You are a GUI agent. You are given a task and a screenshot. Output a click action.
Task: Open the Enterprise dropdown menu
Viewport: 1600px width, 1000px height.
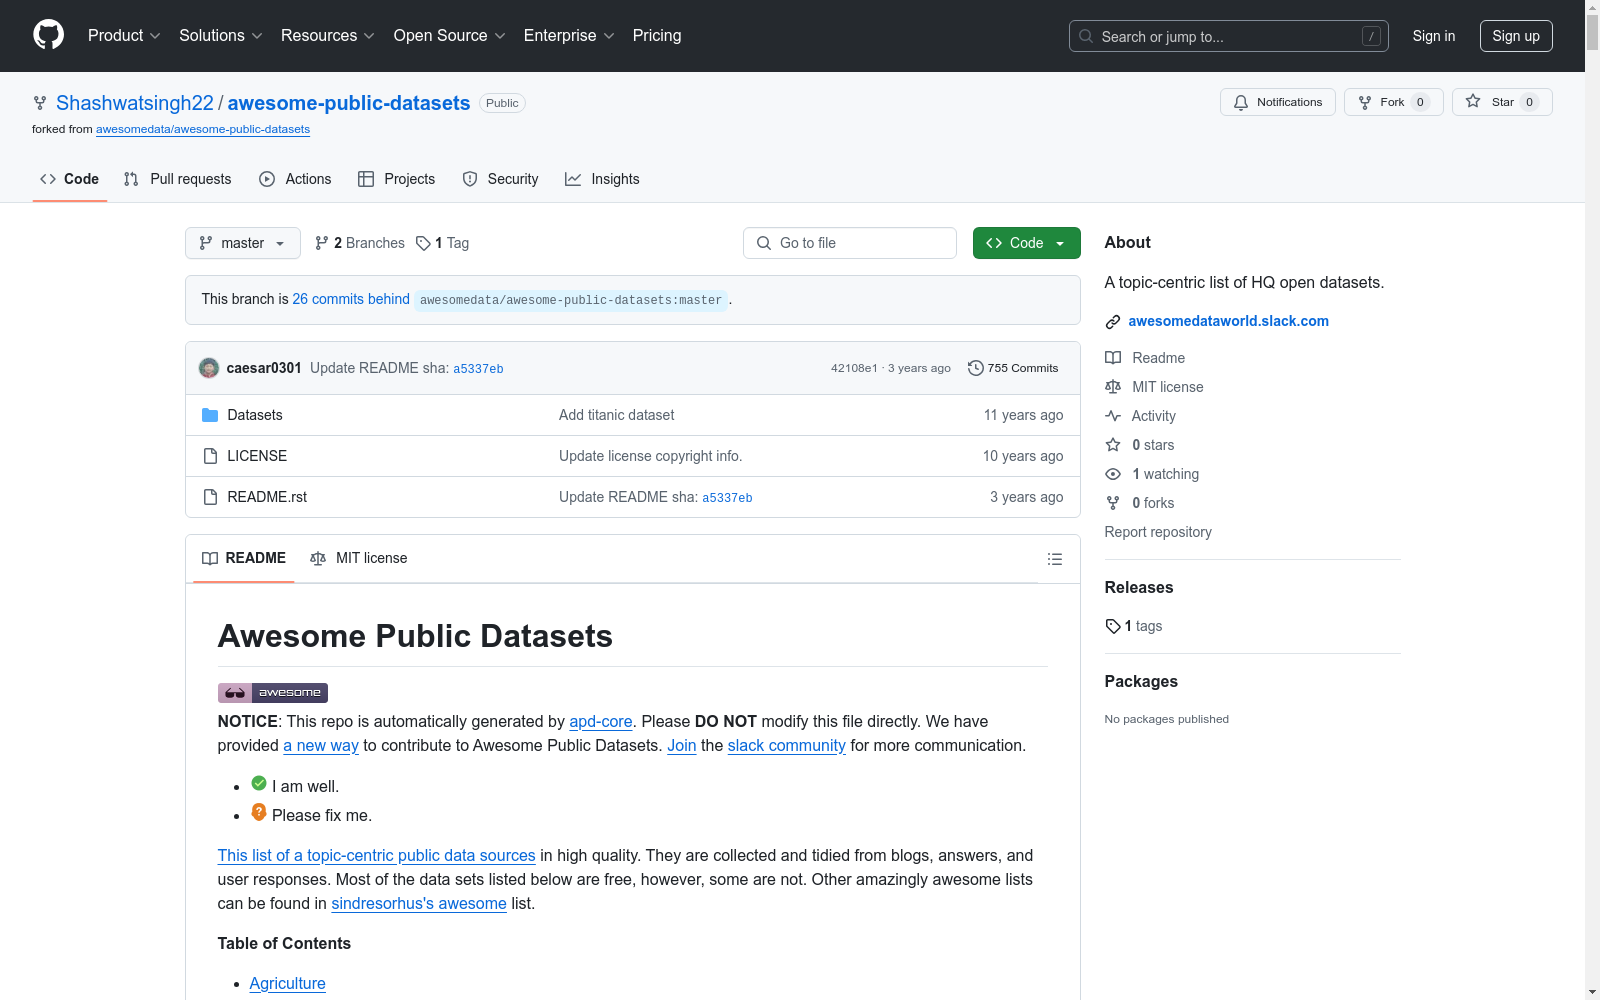click(569, 36)
